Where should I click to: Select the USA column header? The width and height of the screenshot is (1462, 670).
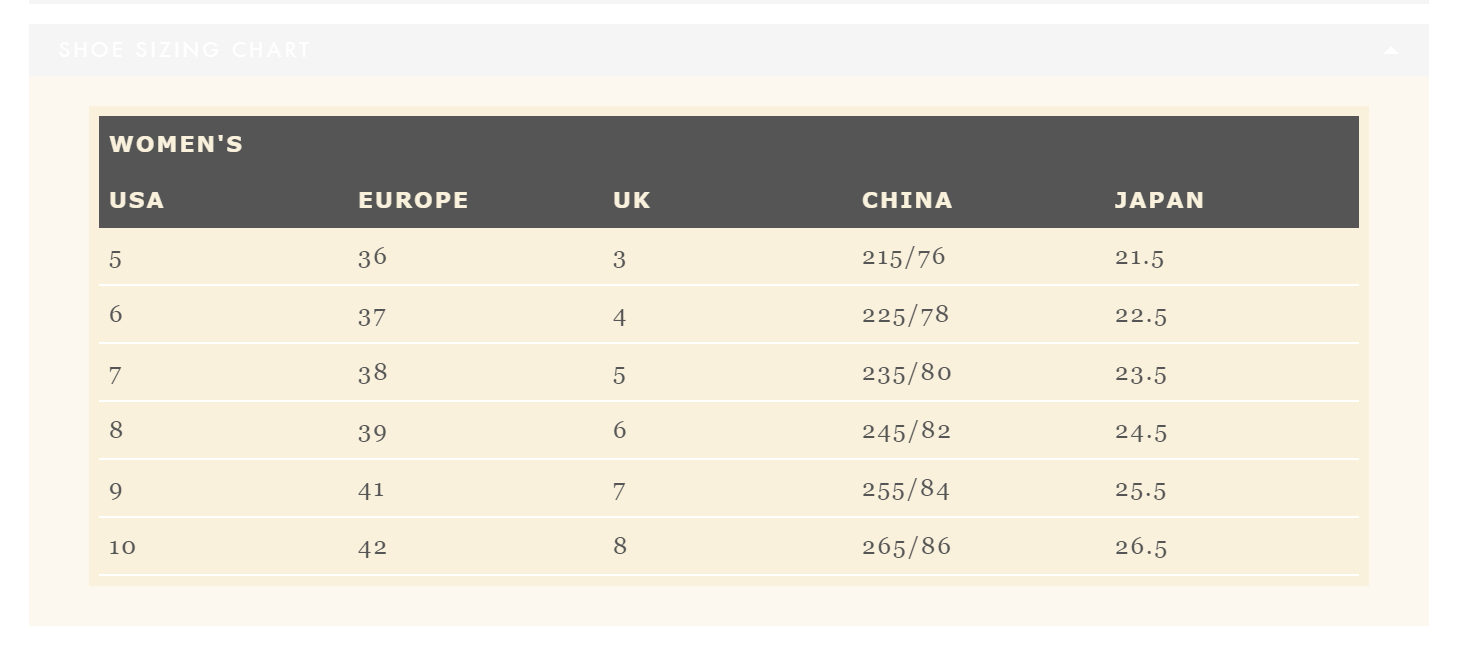pyautogui.click(x=137, y=200)
